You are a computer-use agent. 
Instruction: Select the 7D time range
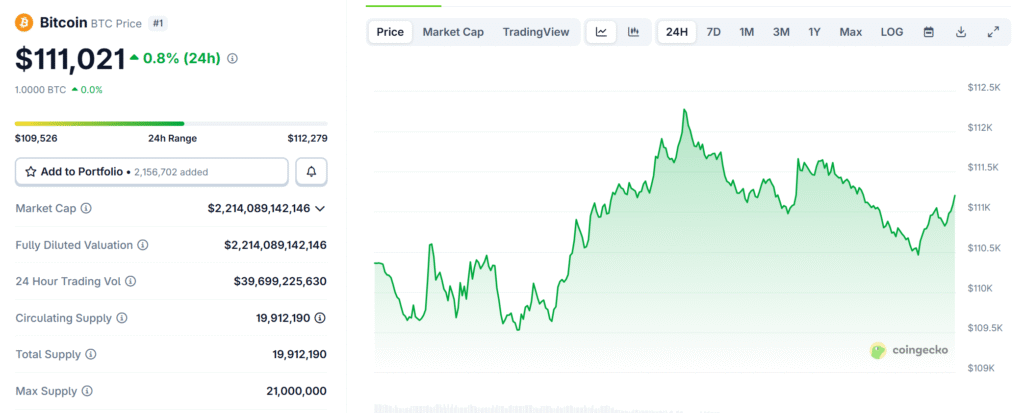pos(713,32)
